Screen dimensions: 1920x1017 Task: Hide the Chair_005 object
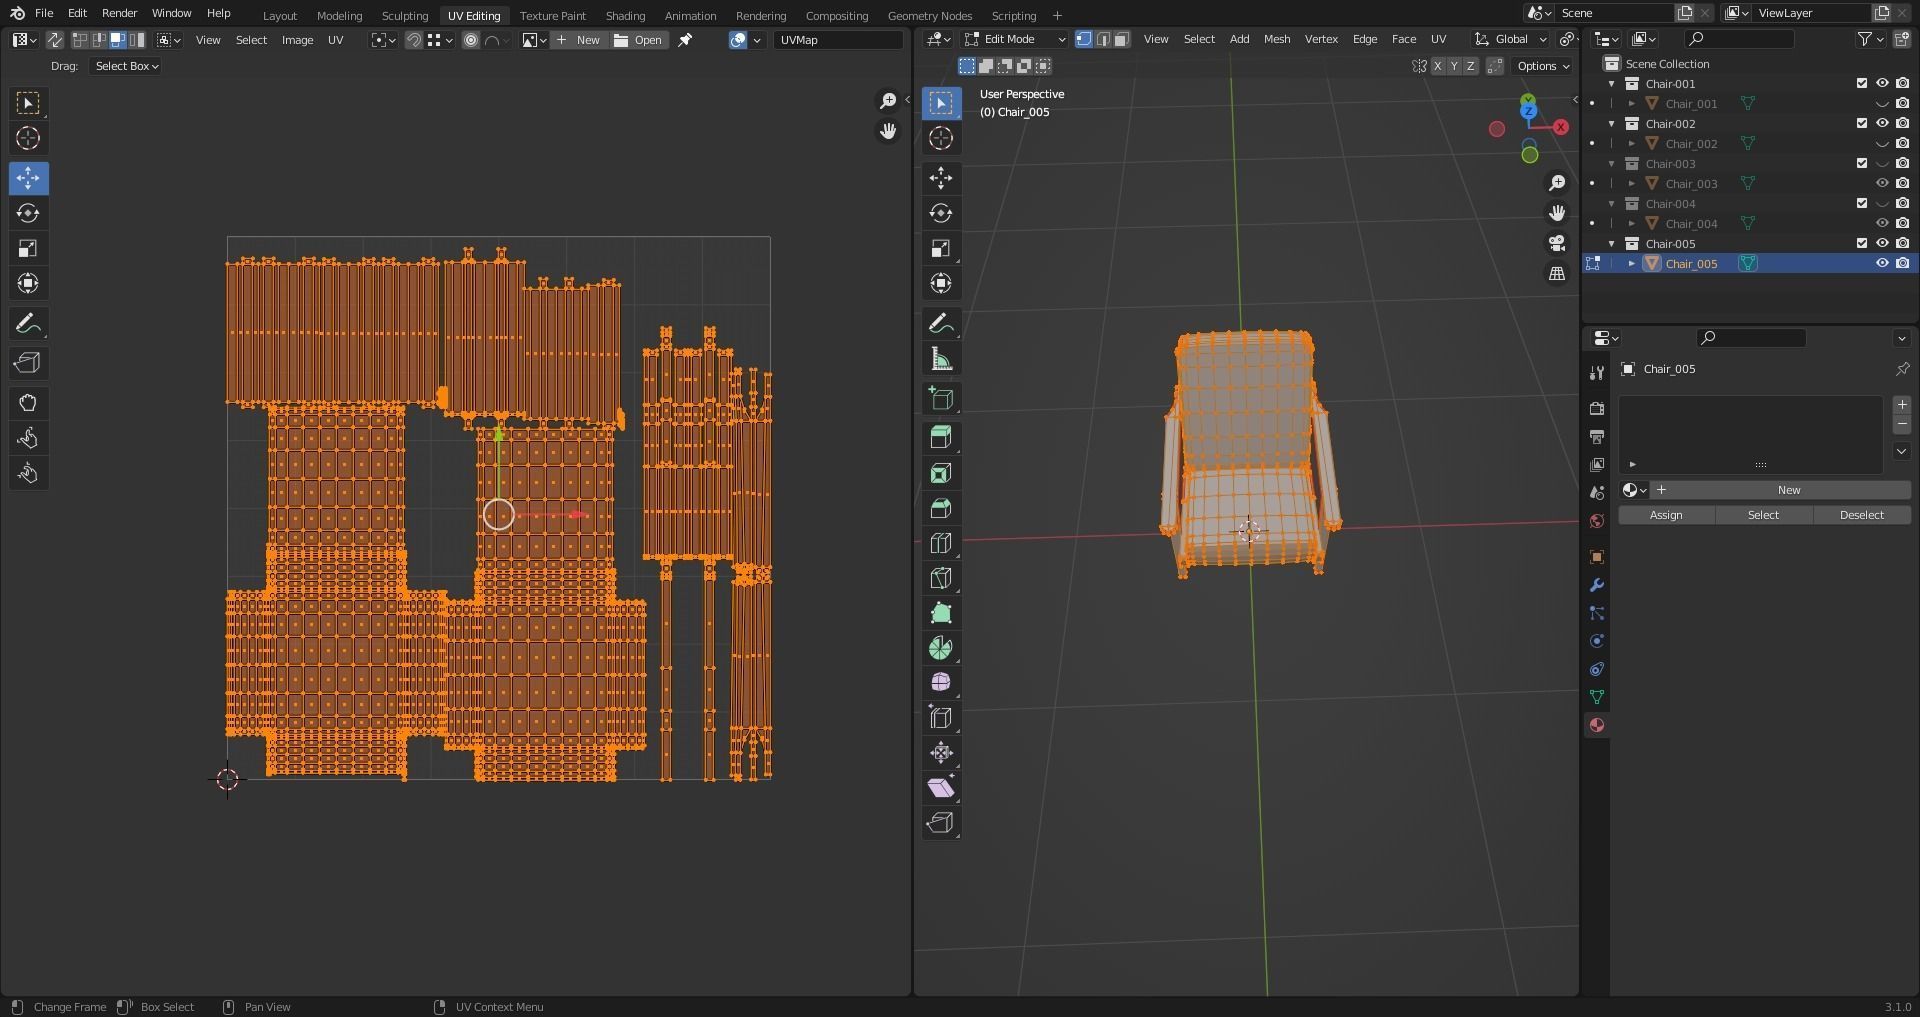[1882, 263]
